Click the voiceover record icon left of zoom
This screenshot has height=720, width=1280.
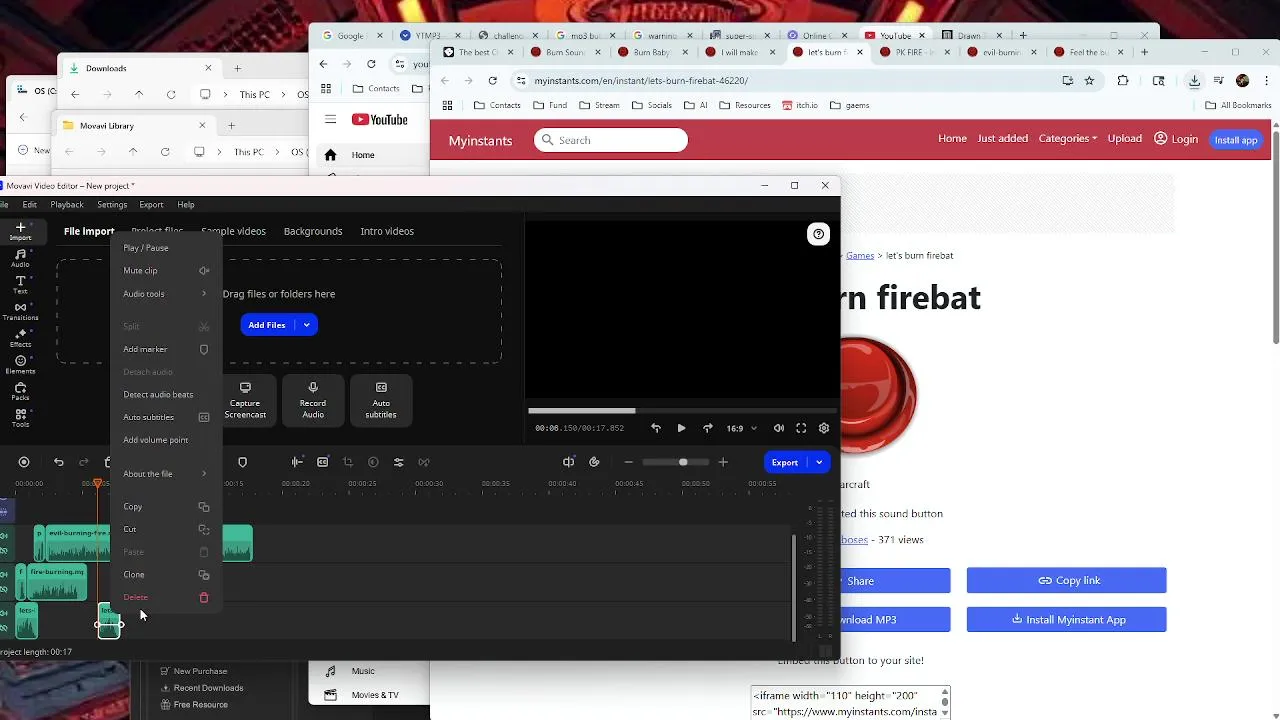click(594, 462)
